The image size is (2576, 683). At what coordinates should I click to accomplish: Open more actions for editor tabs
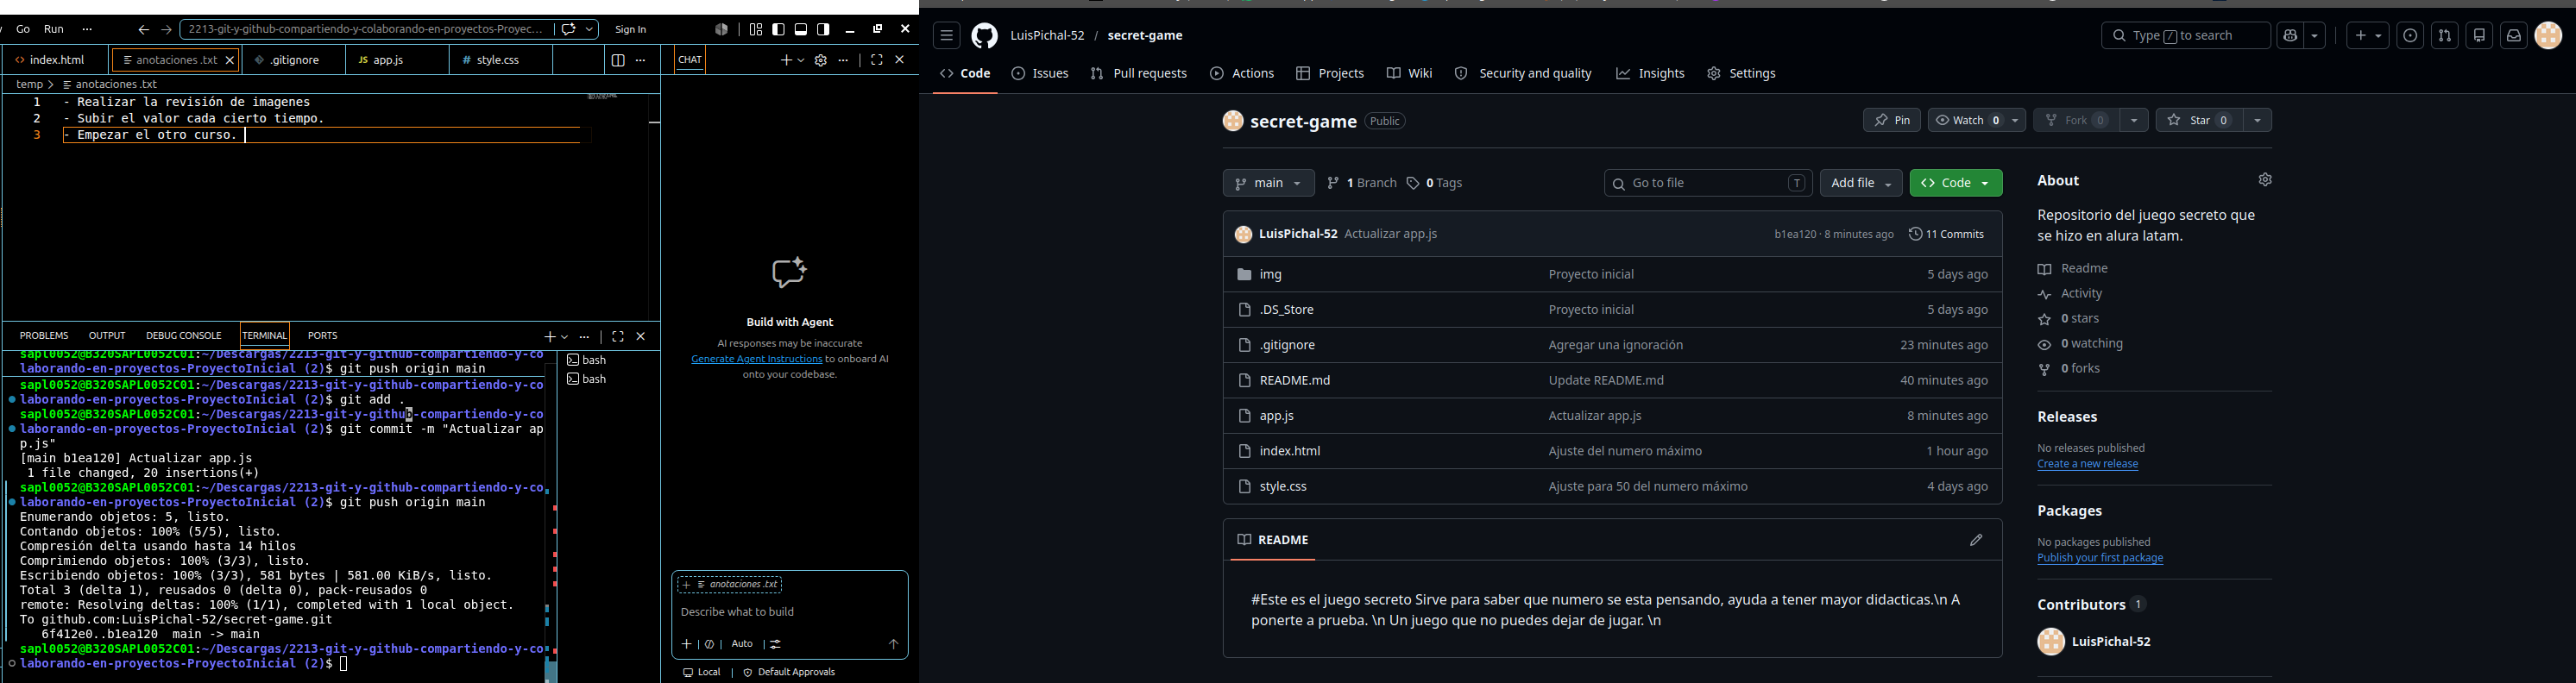pyautogui.click(x=641, y=61)
